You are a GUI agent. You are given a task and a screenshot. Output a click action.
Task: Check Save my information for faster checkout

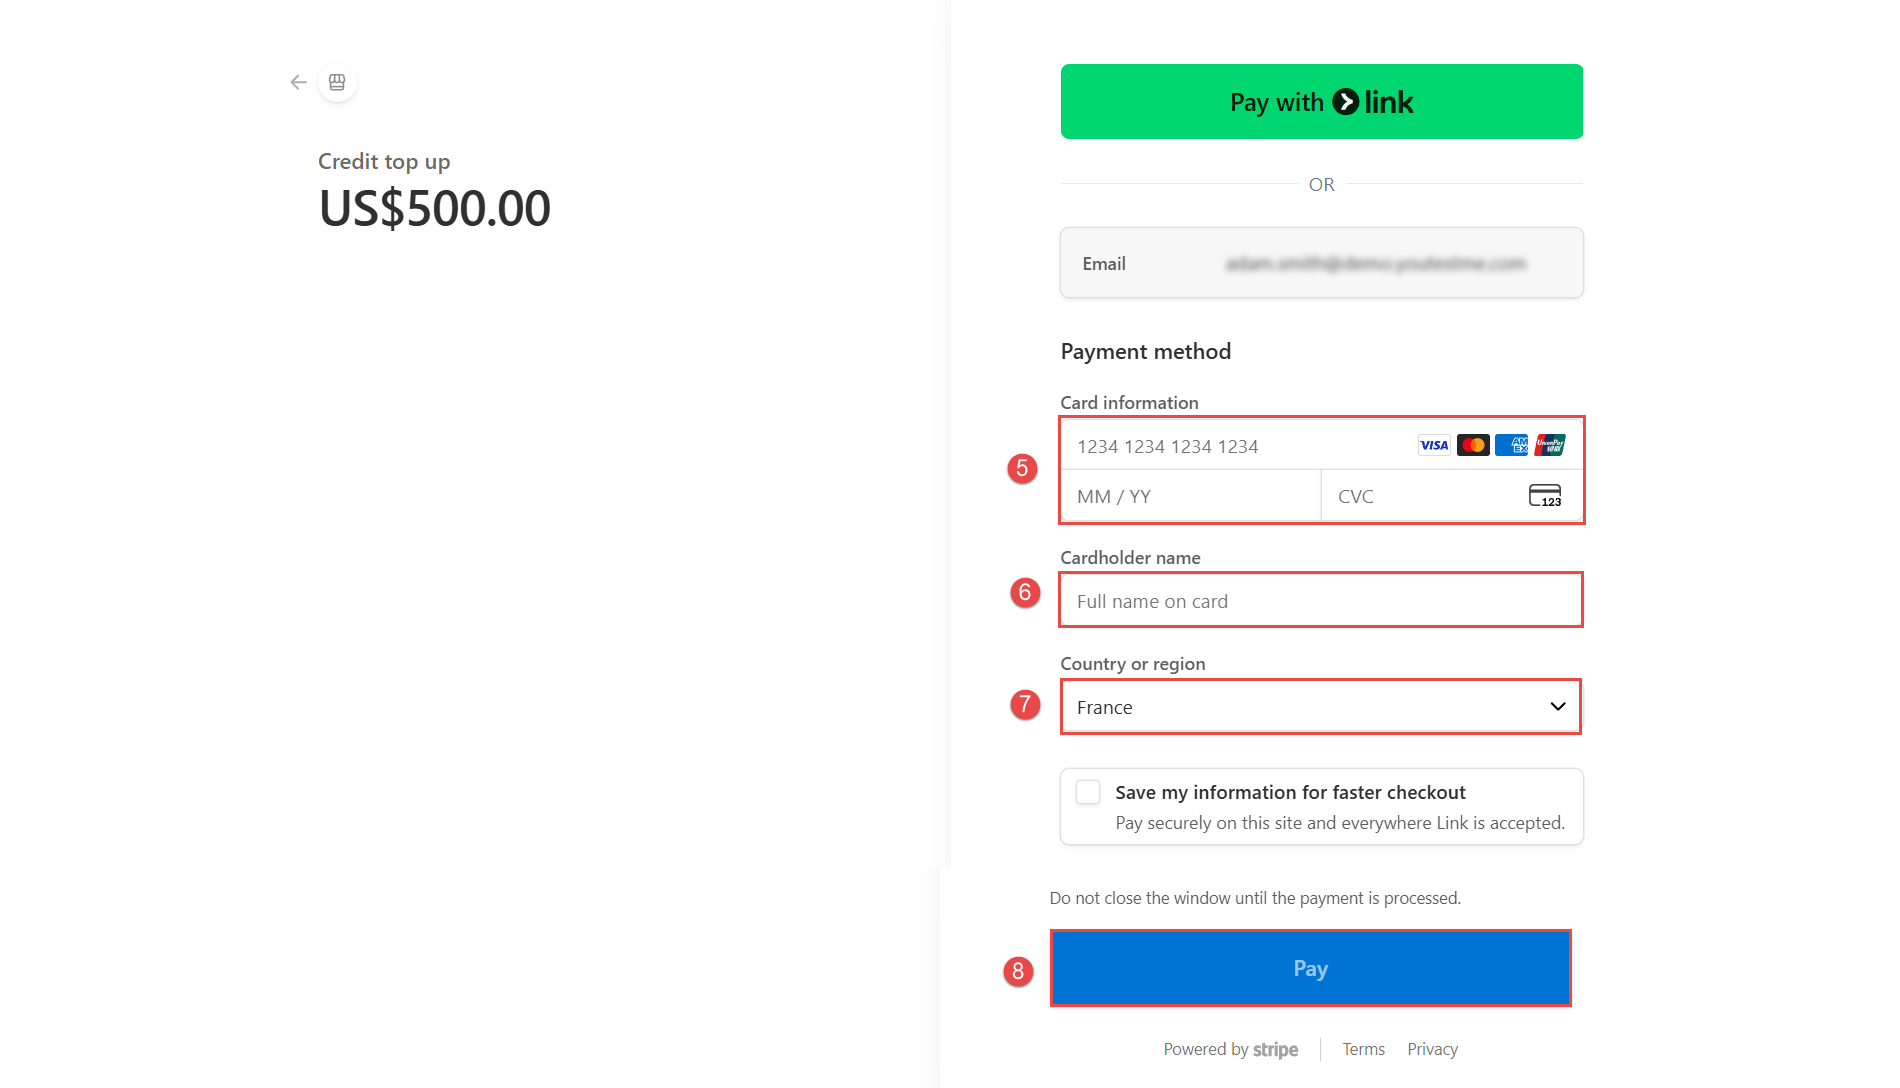[1088, 792]
